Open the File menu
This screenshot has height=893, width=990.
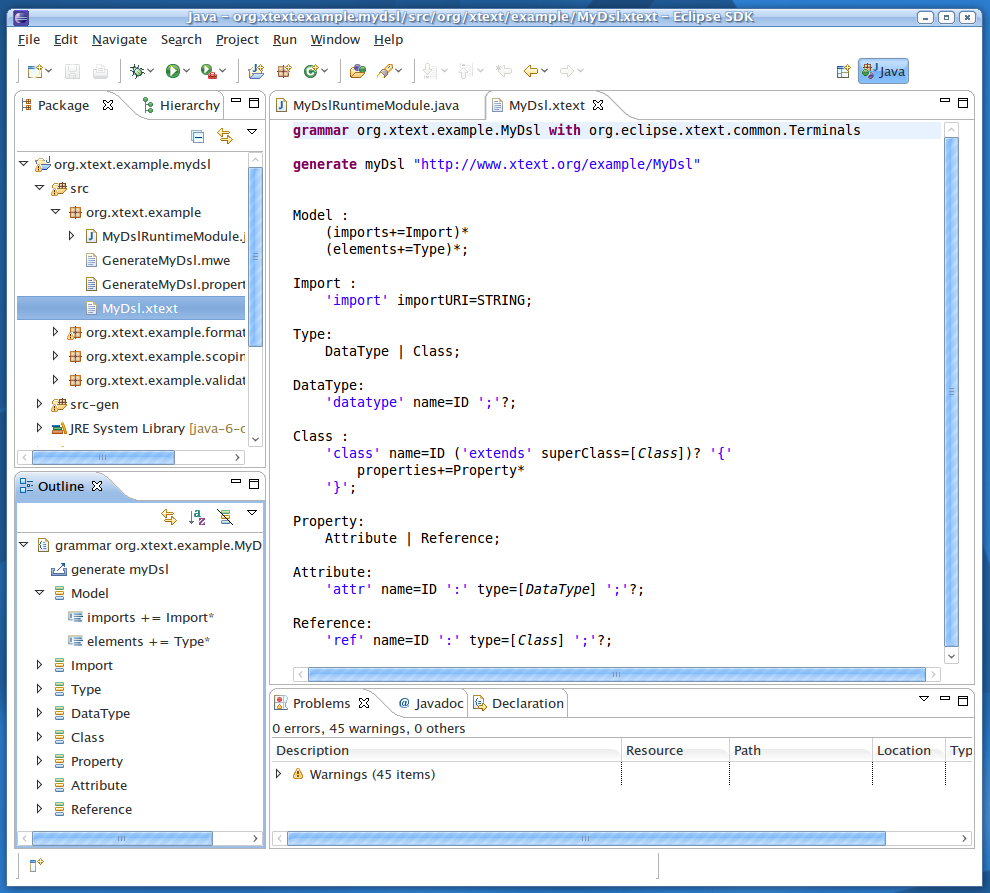[x=29, y=40]
